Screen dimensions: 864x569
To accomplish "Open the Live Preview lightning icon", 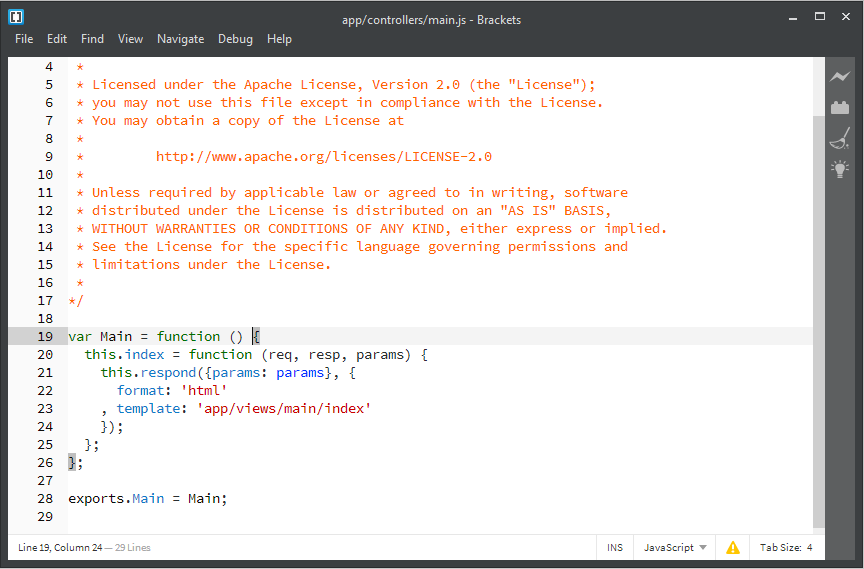I will 840,77.
